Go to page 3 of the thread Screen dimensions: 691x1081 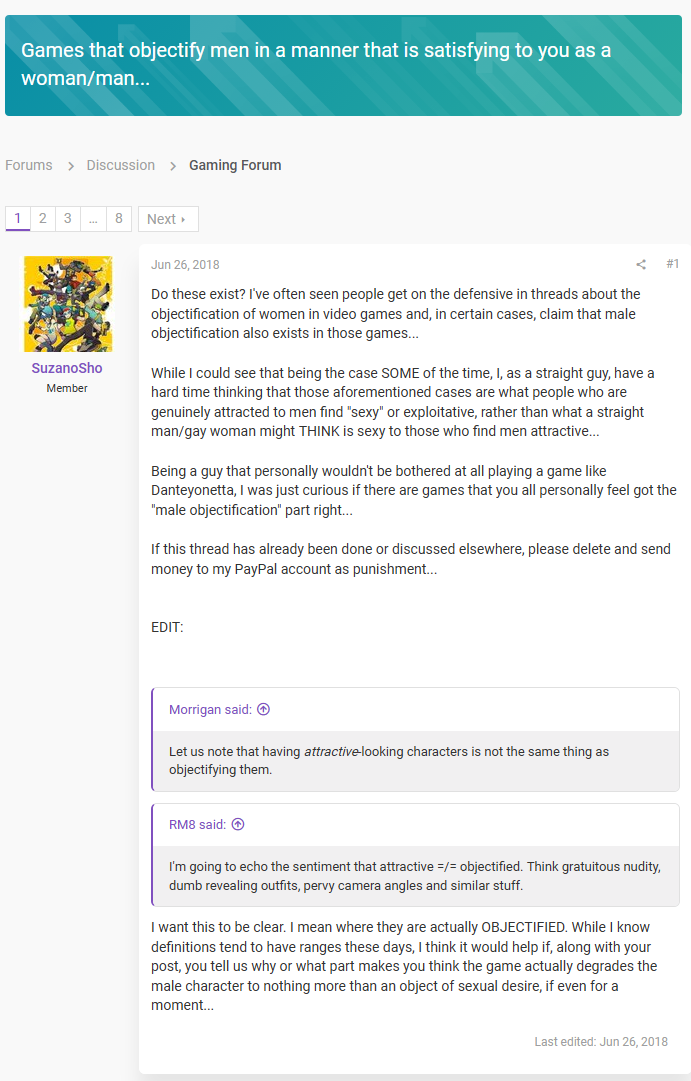point(68,219)
